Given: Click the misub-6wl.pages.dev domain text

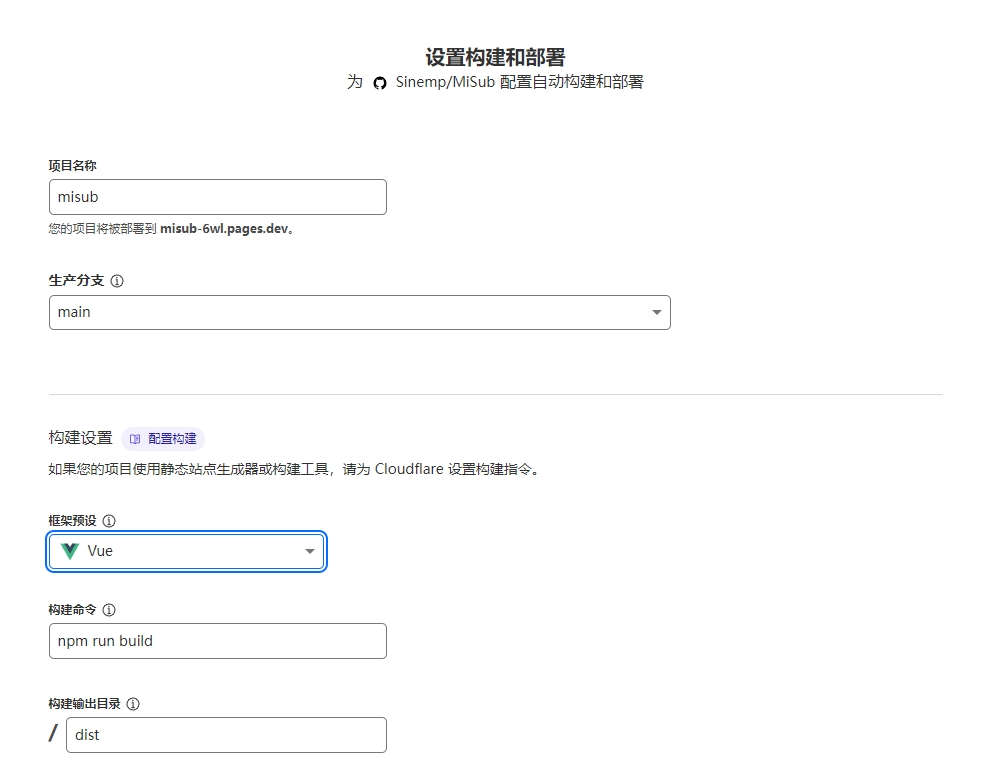Looking at the screenshot, I should [x=224, y=229].
